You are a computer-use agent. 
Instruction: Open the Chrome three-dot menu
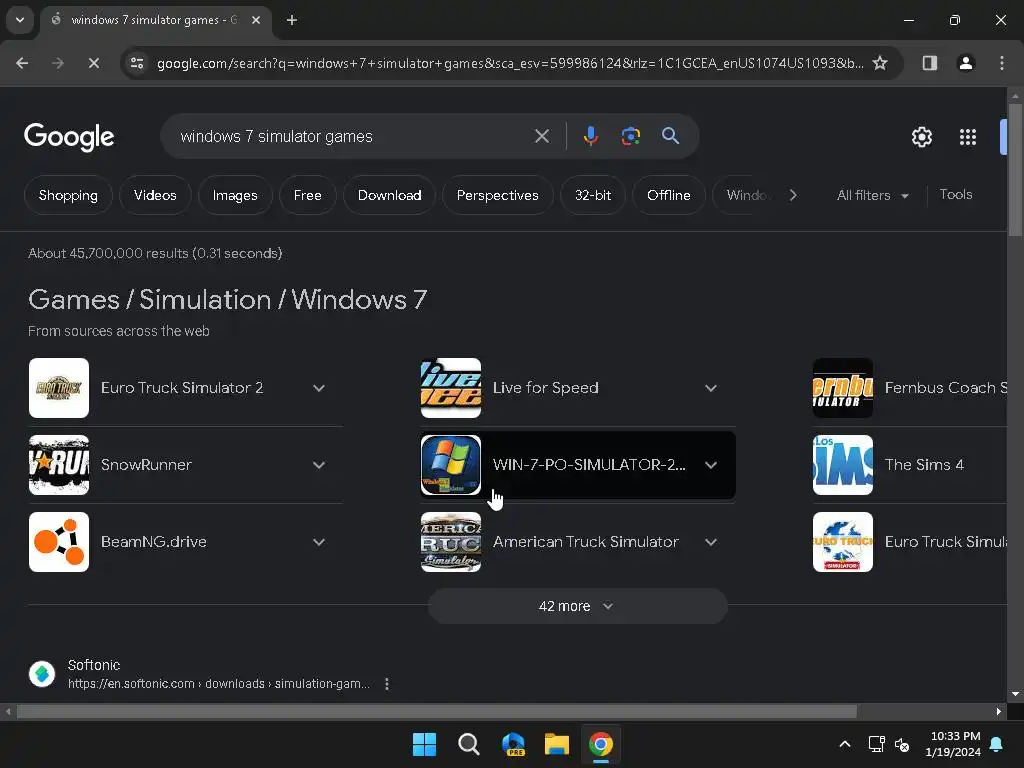click(1001, 63)
